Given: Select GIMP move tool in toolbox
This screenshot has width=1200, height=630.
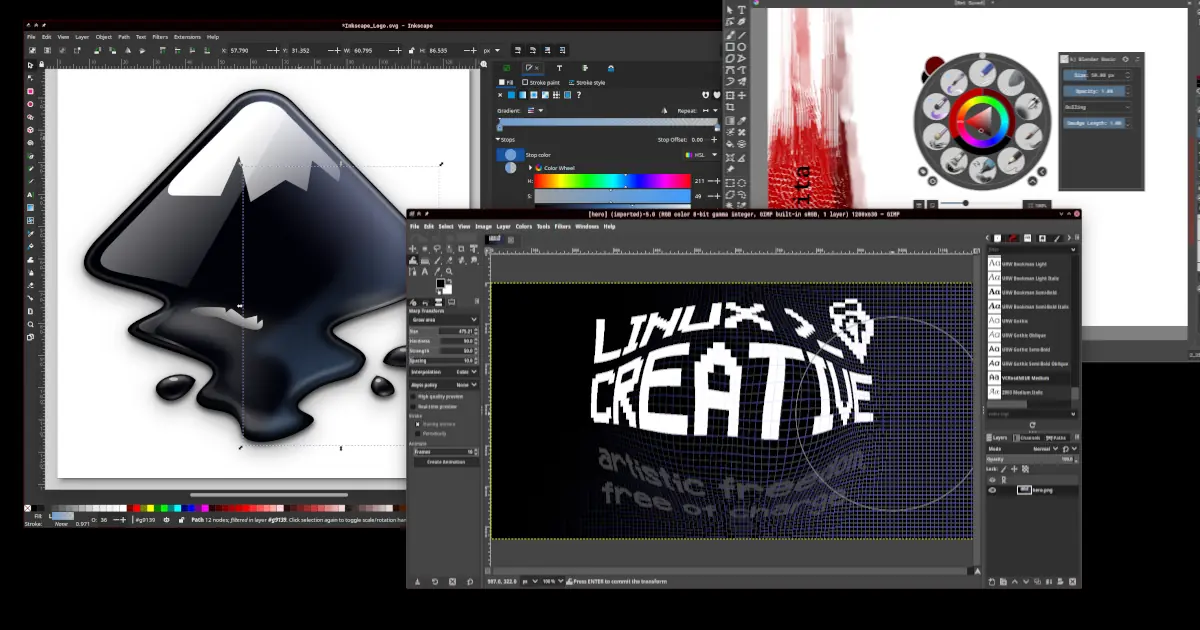Looking at the screenshot, I should click(x=413, y=248).
